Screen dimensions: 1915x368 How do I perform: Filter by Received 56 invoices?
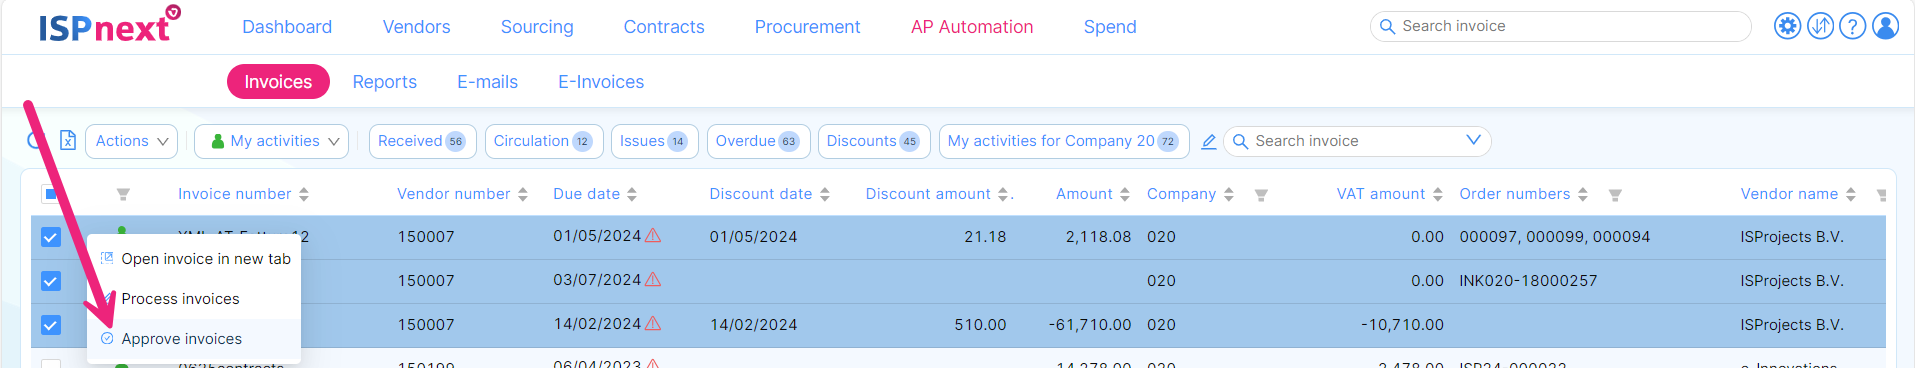(422, 141)
